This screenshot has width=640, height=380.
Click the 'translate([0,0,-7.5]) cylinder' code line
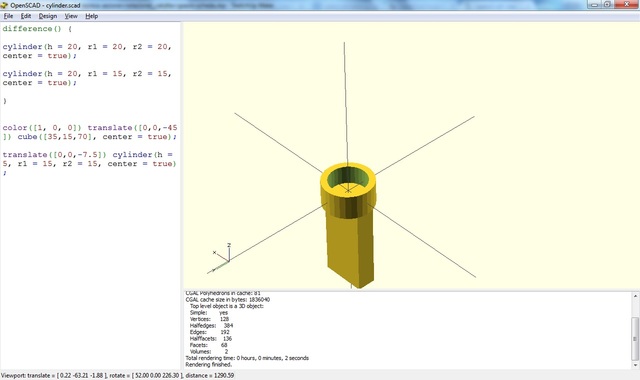point(87,155)
